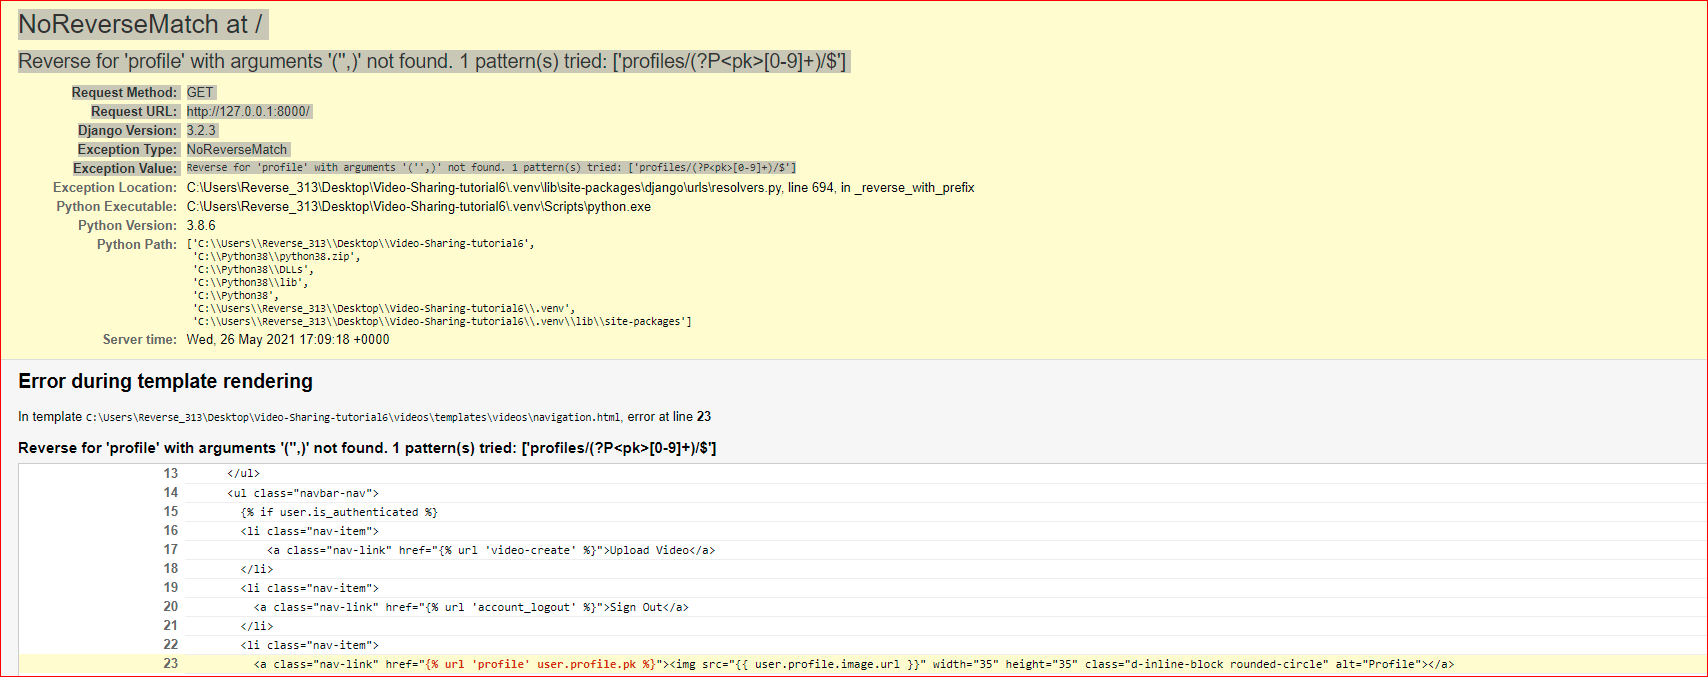
Task: Click the 'Python Executable:' label
Action: (x=116, y=206)
